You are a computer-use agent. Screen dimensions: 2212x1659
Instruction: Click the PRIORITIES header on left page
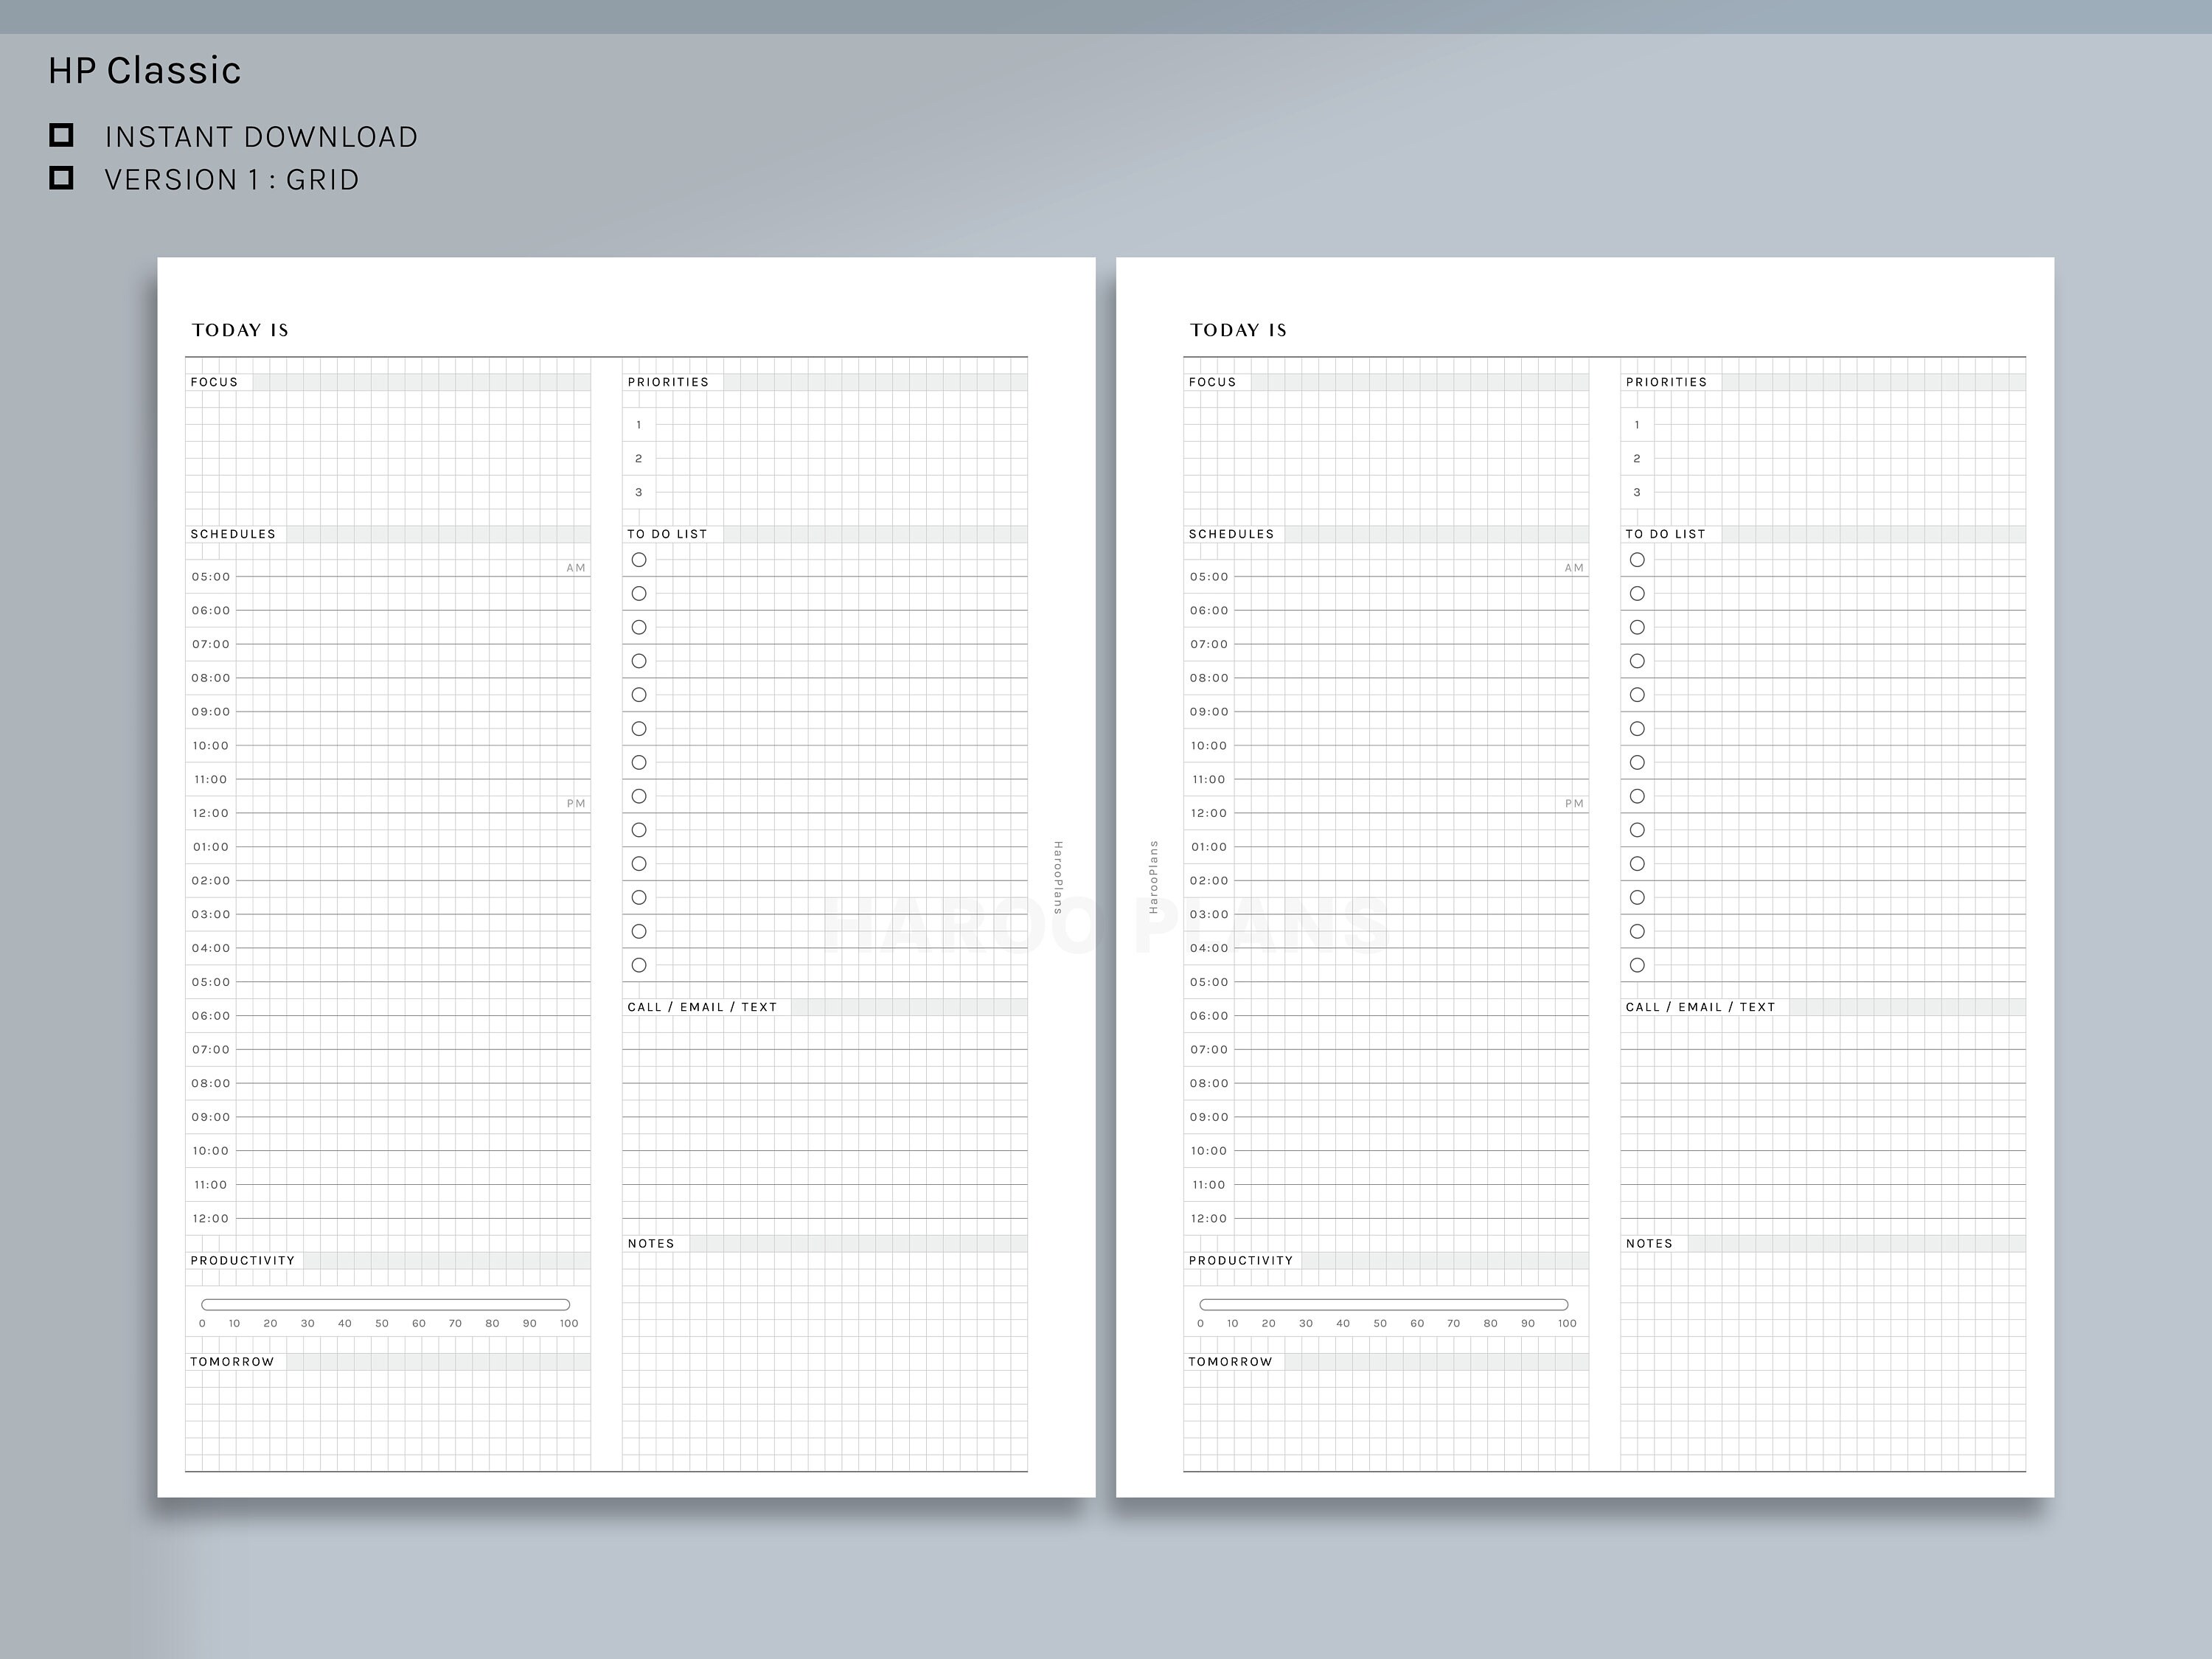pos(668,382)
